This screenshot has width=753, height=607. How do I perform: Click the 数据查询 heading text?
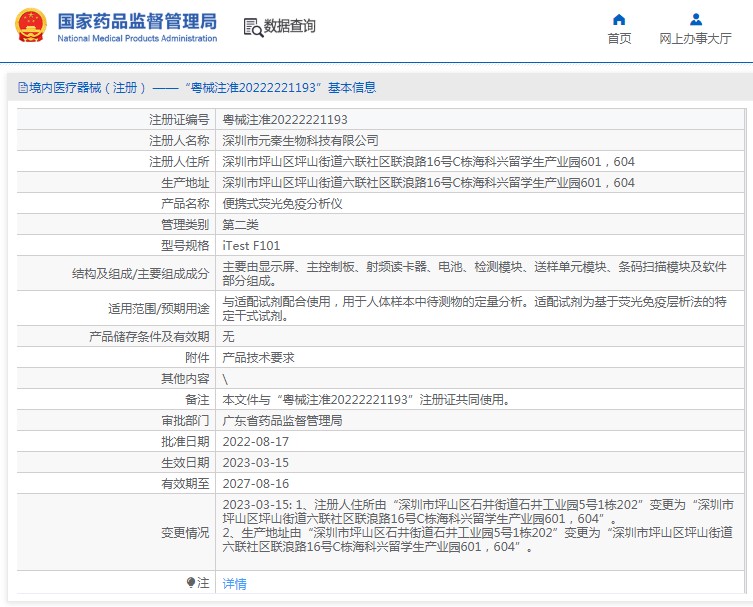(290, 26)
